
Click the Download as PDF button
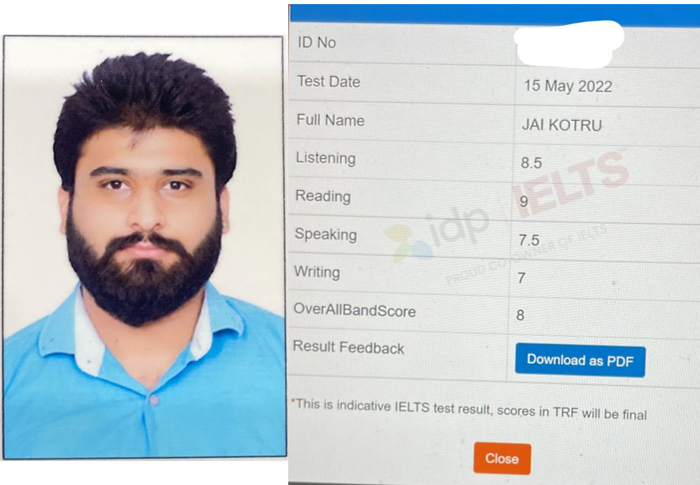tap(580, 360)
